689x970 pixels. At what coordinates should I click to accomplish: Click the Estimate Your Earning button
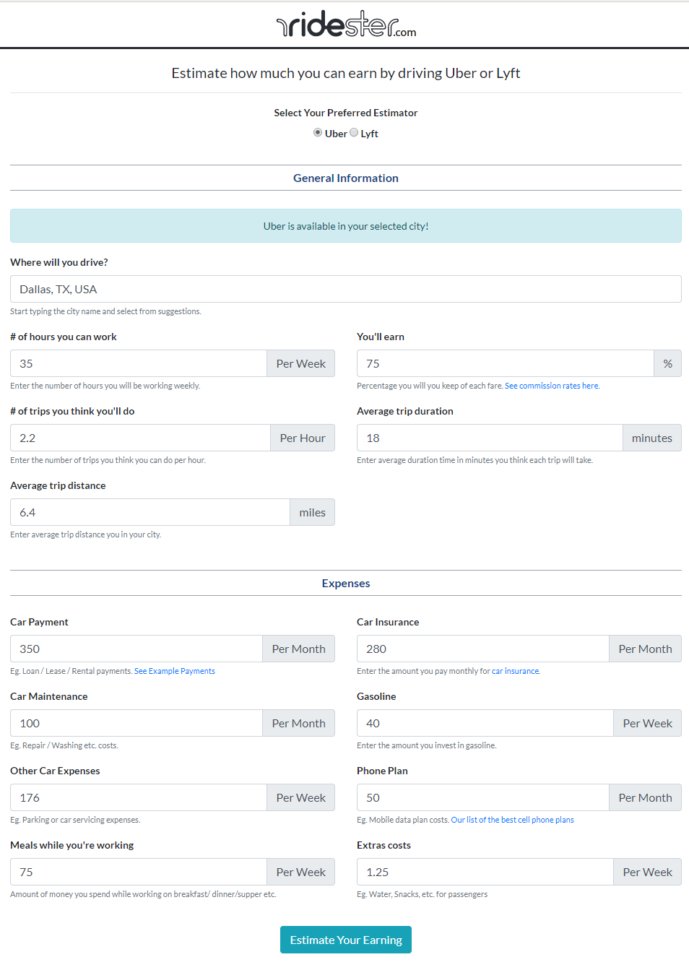pos(344,939)
